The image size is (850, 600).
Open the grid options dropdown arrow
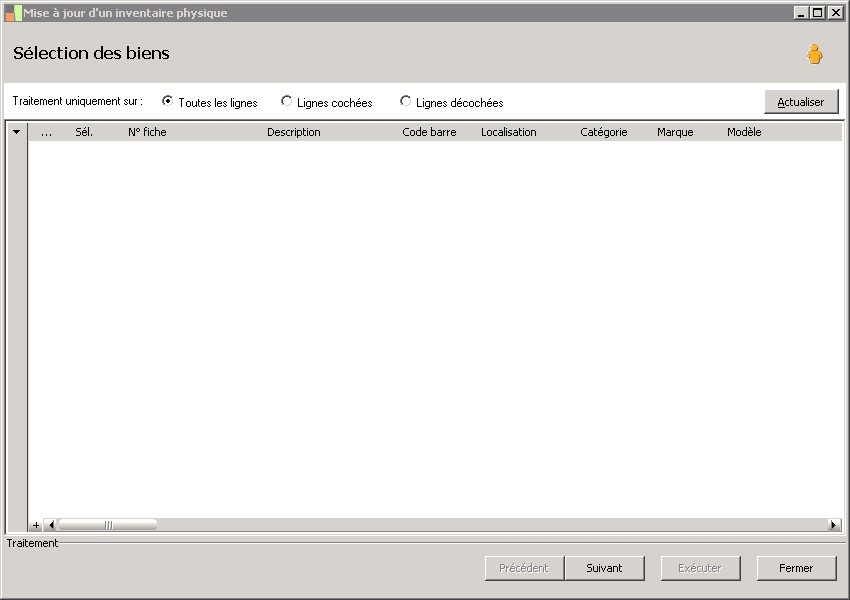[17, 132]
